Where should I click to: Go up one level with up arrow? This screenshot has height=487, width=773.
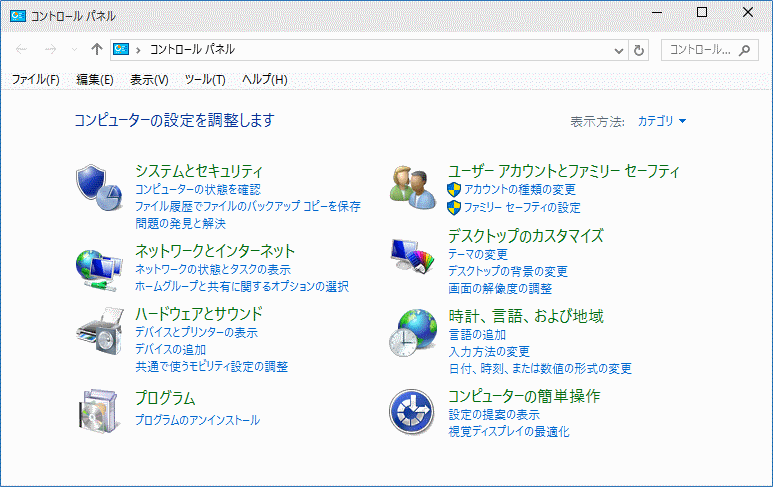[97, 49]
